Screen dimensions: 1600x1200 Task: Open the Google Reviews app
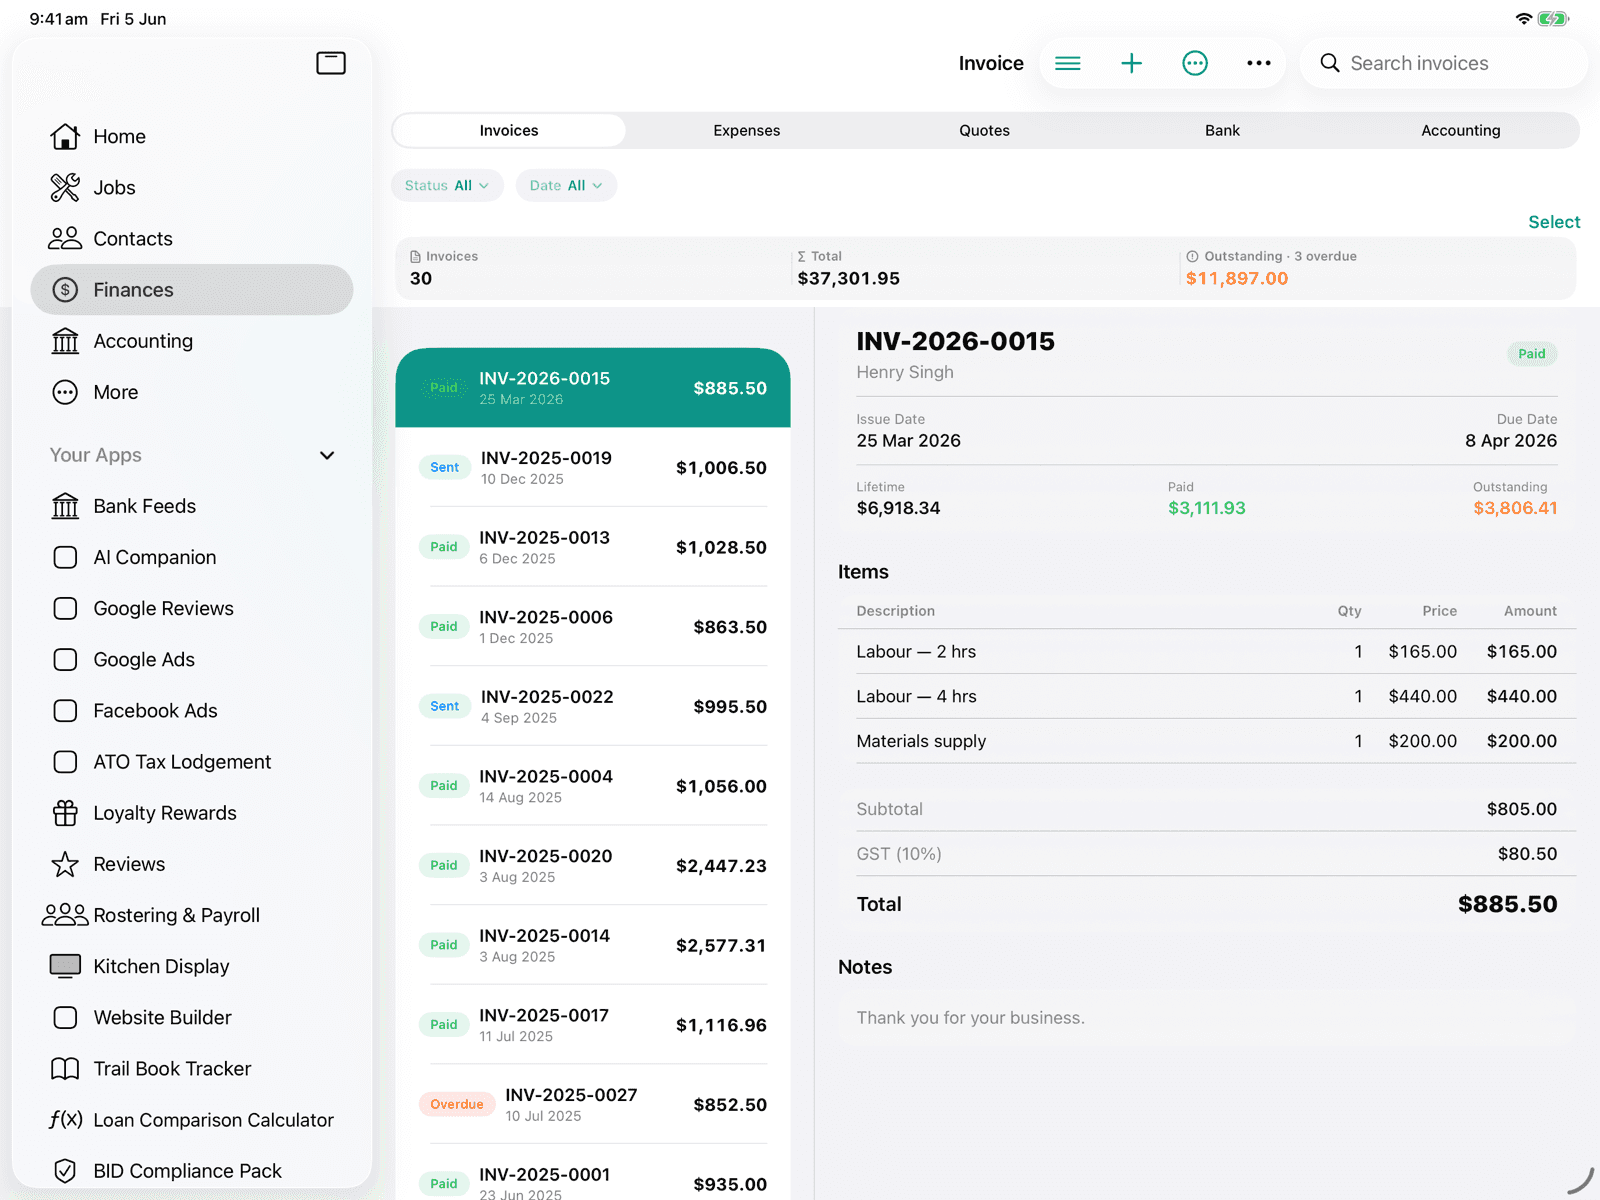[192, 608]
